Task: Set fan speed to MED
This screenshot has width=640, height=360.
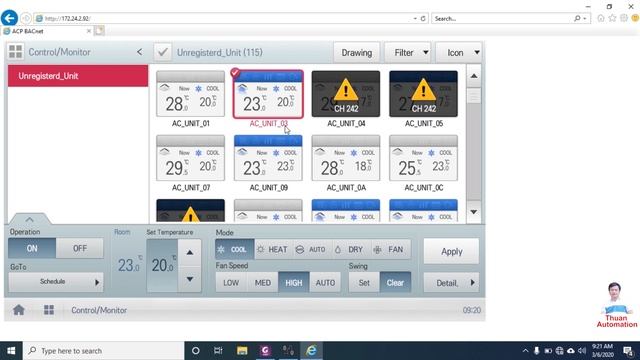Action: pyautogui.click(x=262, y=282)
